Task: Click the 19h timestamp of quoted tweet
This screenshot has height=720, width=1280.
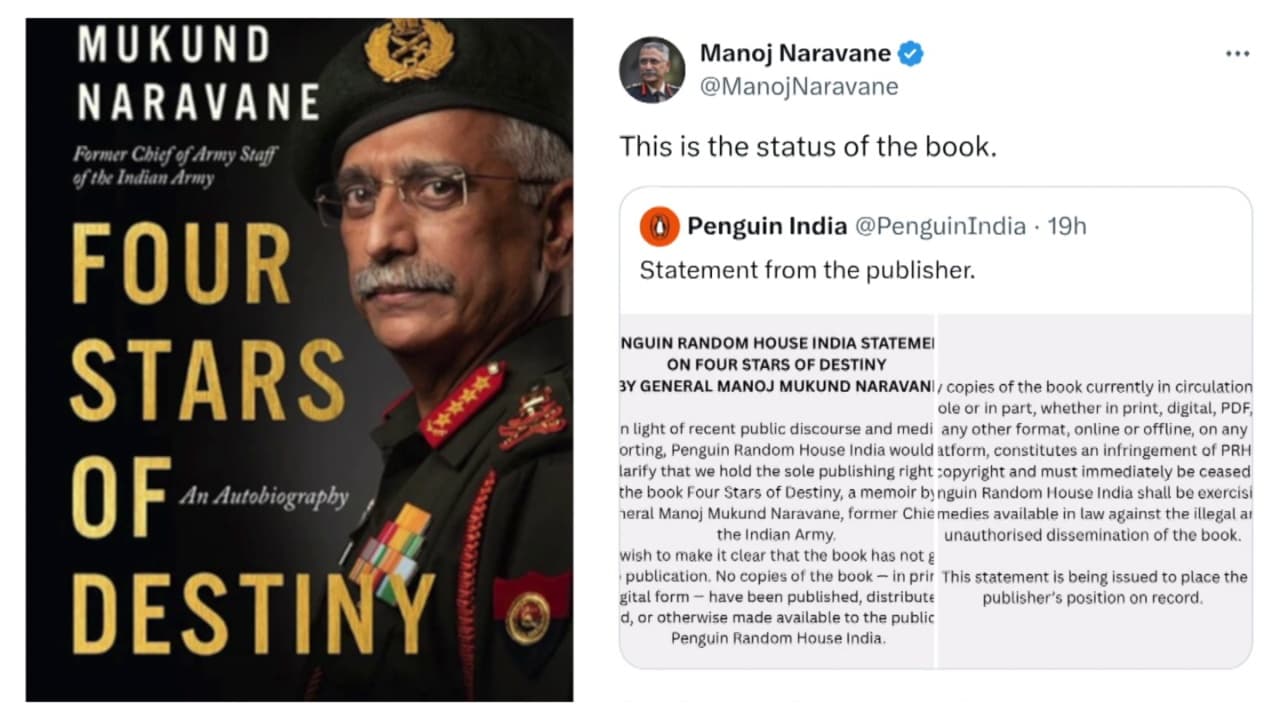Action: click(x=1067, y=226)
